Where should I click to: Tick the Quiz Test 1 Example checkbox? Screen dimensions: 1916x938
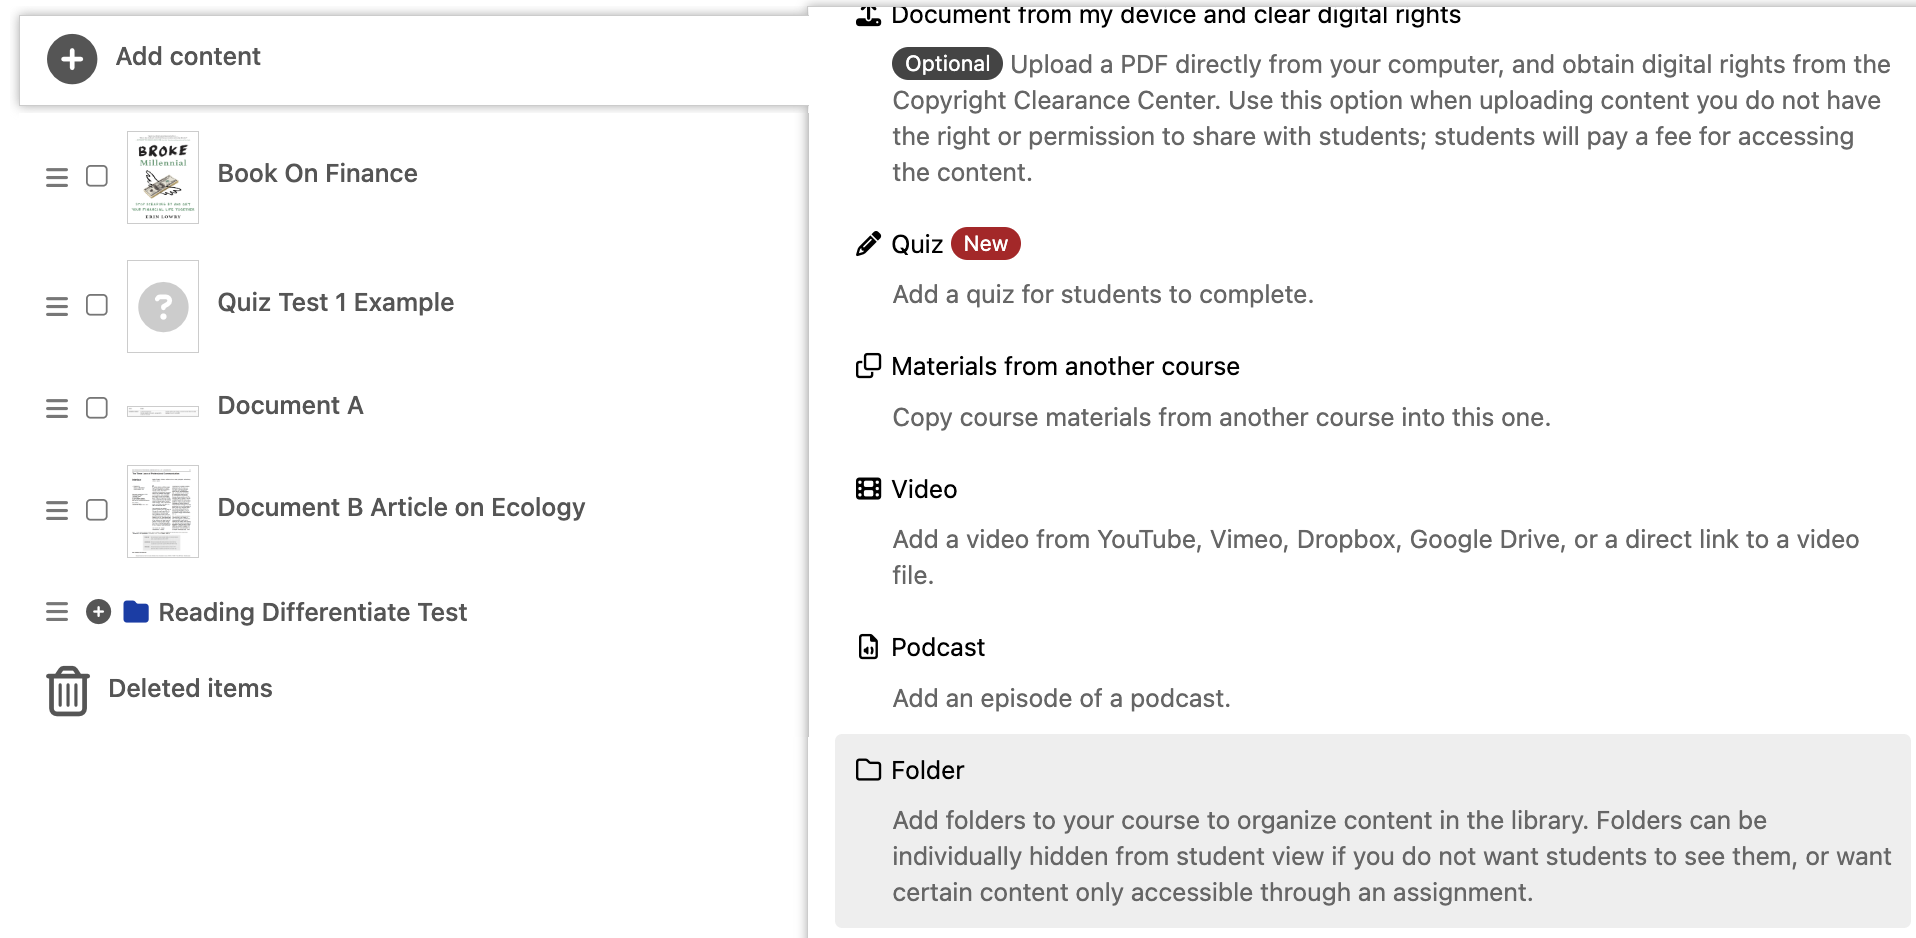tap(97, 305)
